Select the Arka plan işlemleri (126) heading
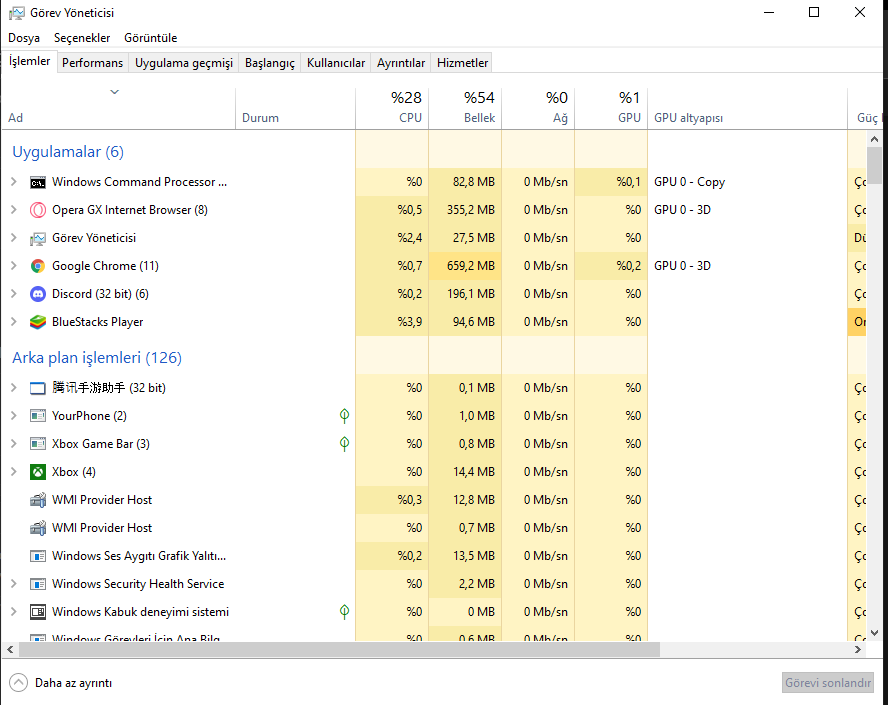 pyautogui.click(x=97, y=358)
